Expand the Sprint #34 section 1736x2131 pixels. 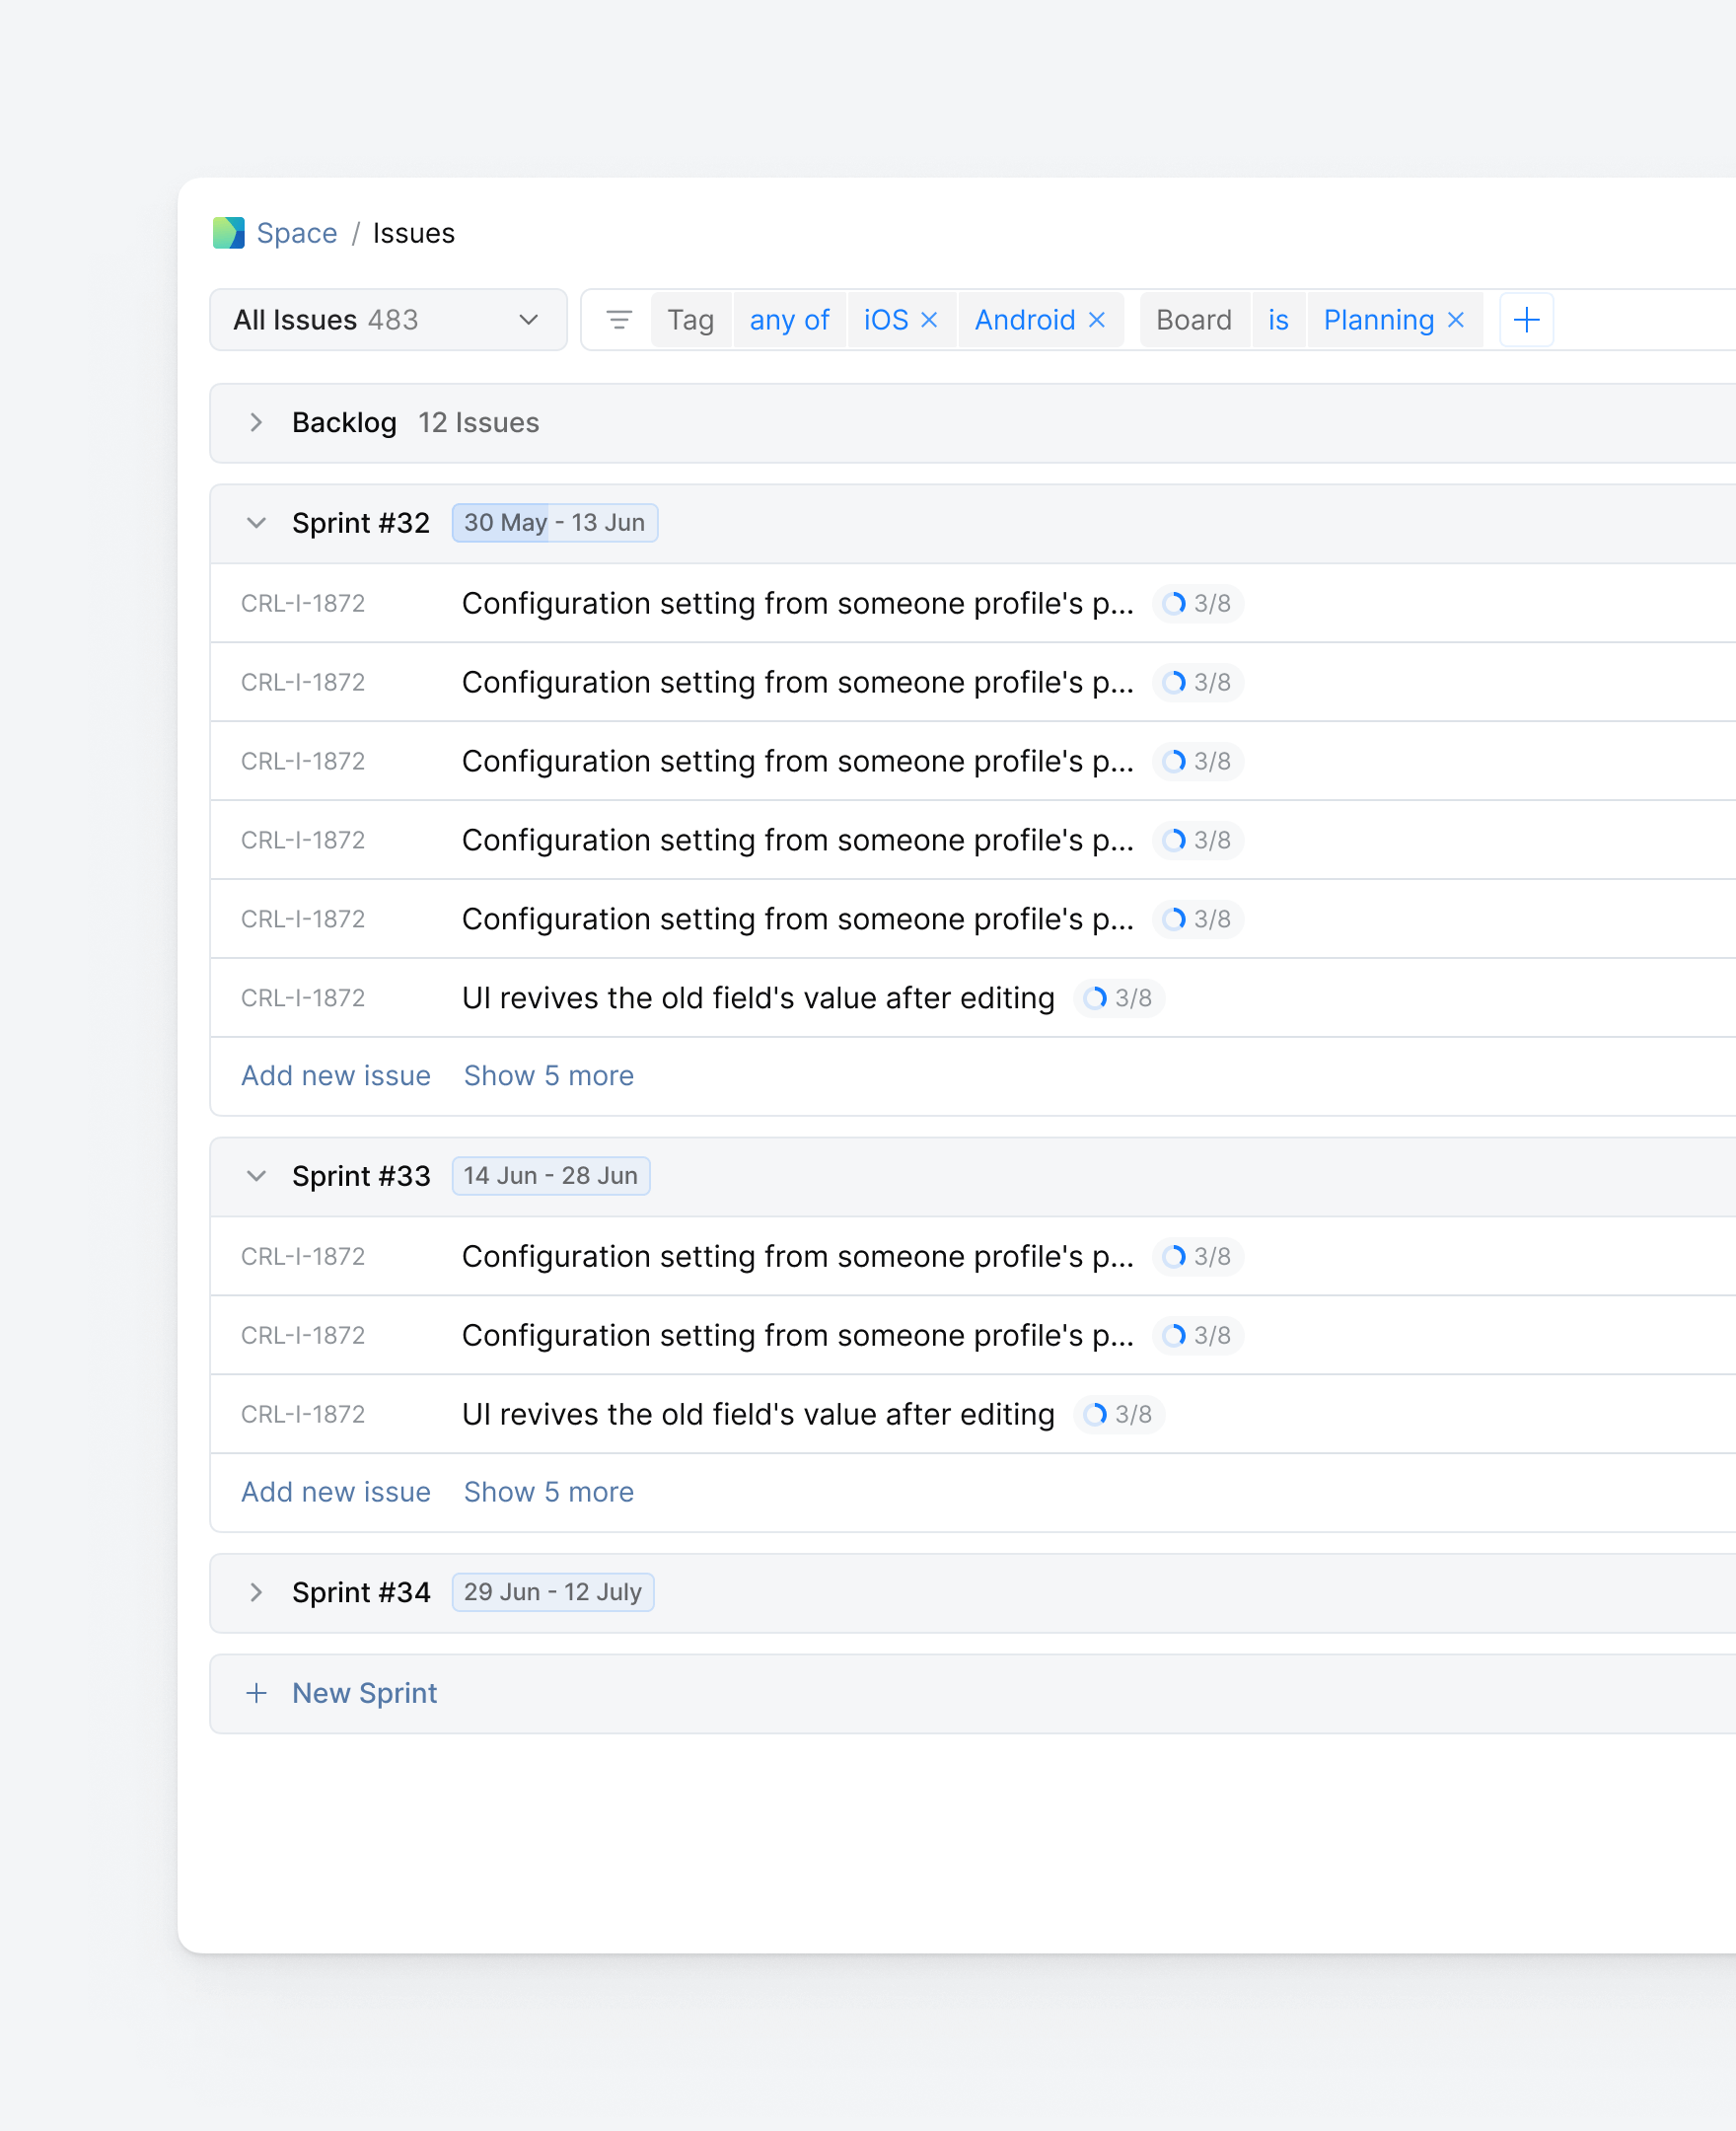(256, 1592)
